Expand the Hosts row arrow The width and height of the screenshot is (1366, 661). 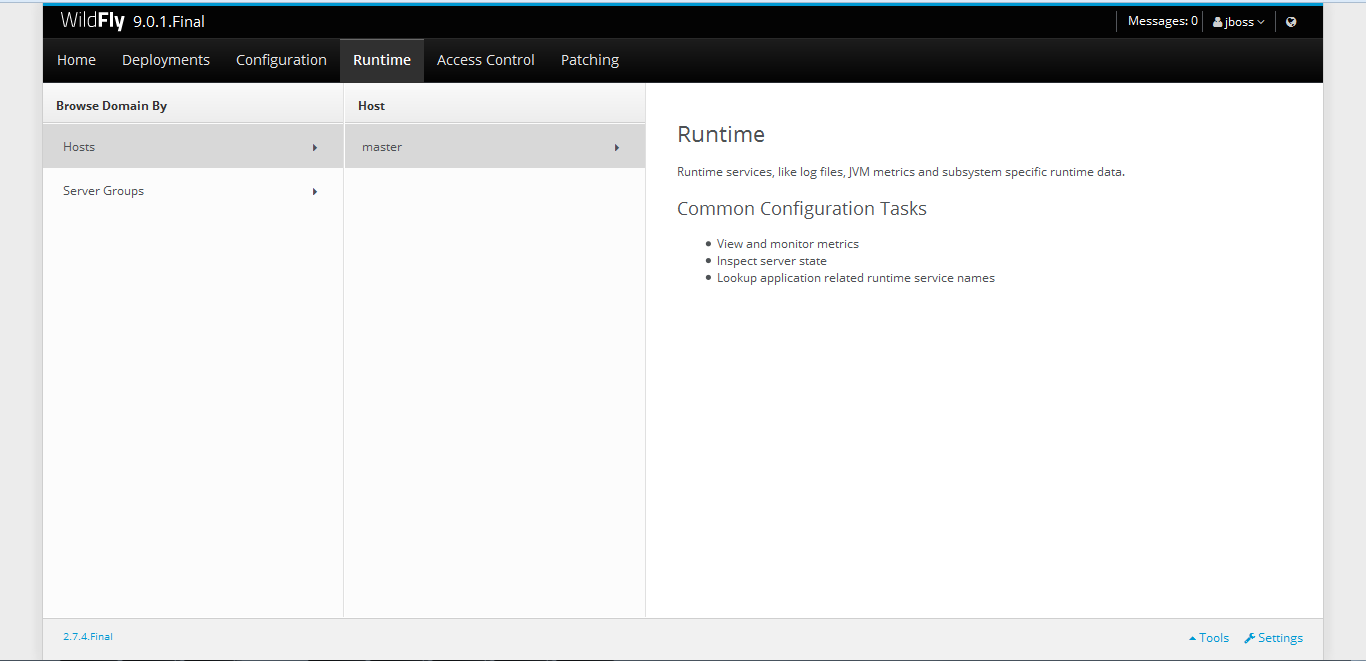coord(315,147)
